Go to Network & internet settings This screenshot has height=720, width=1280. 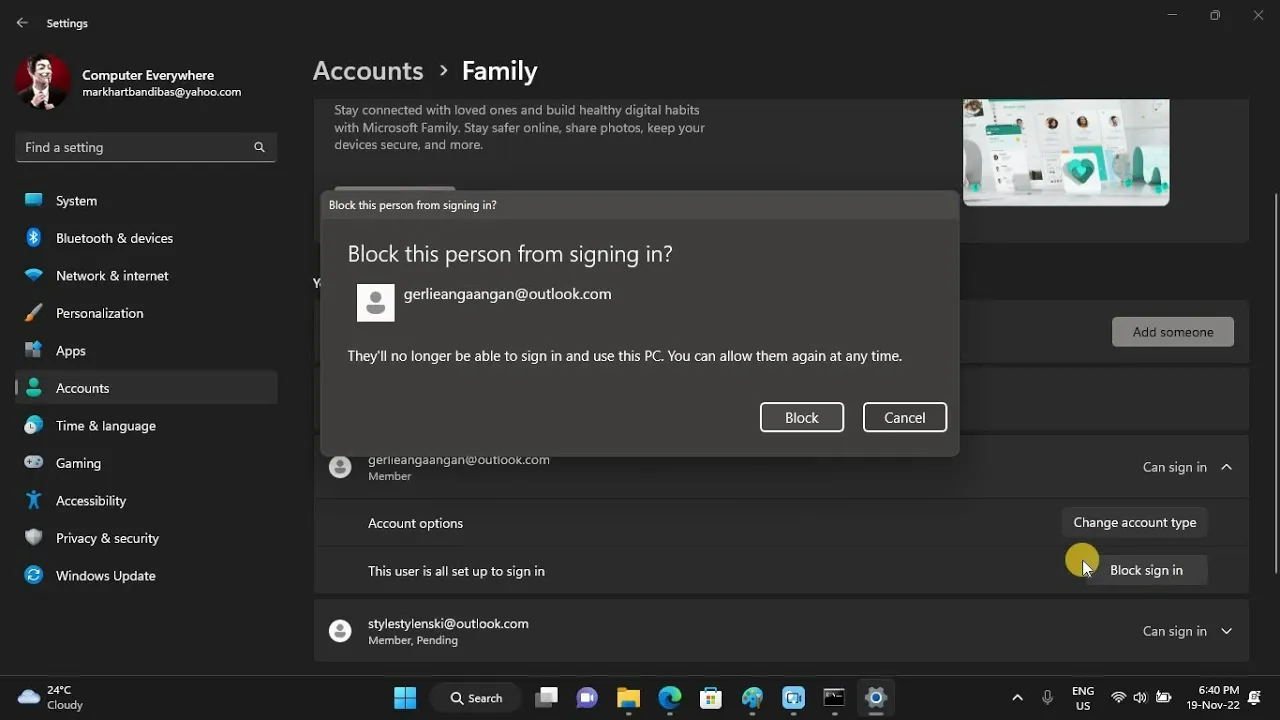tap(146, 275)
